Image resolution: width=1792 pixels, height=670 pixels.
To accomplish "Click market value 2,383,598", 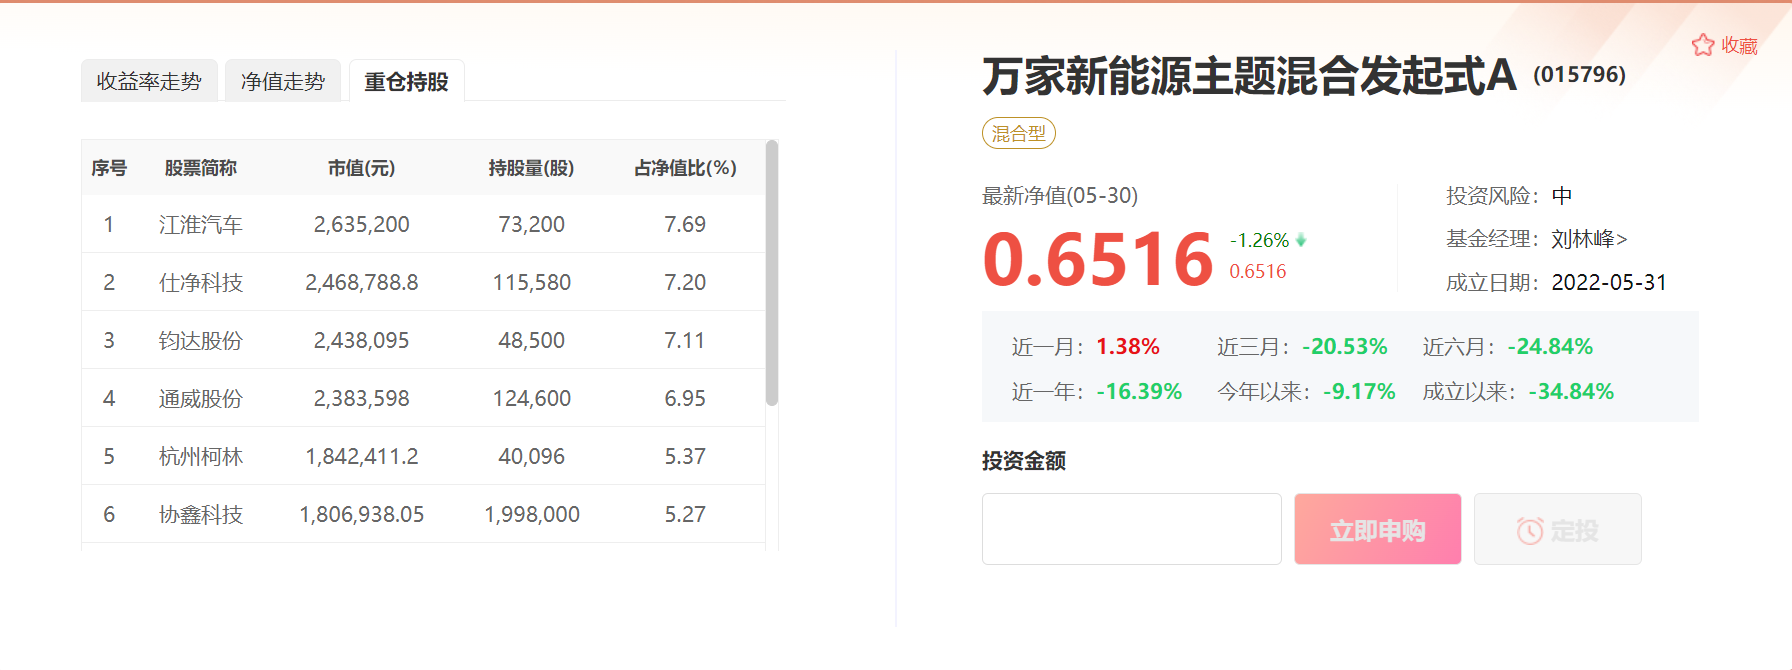I will pyautogui.click(x=362, y=399).
